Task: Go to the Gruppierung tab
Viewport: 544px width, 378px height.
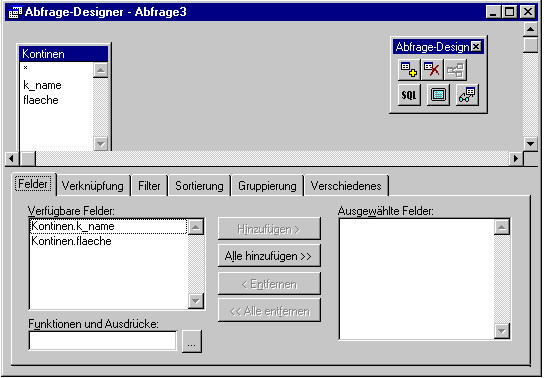Action: 267,186
